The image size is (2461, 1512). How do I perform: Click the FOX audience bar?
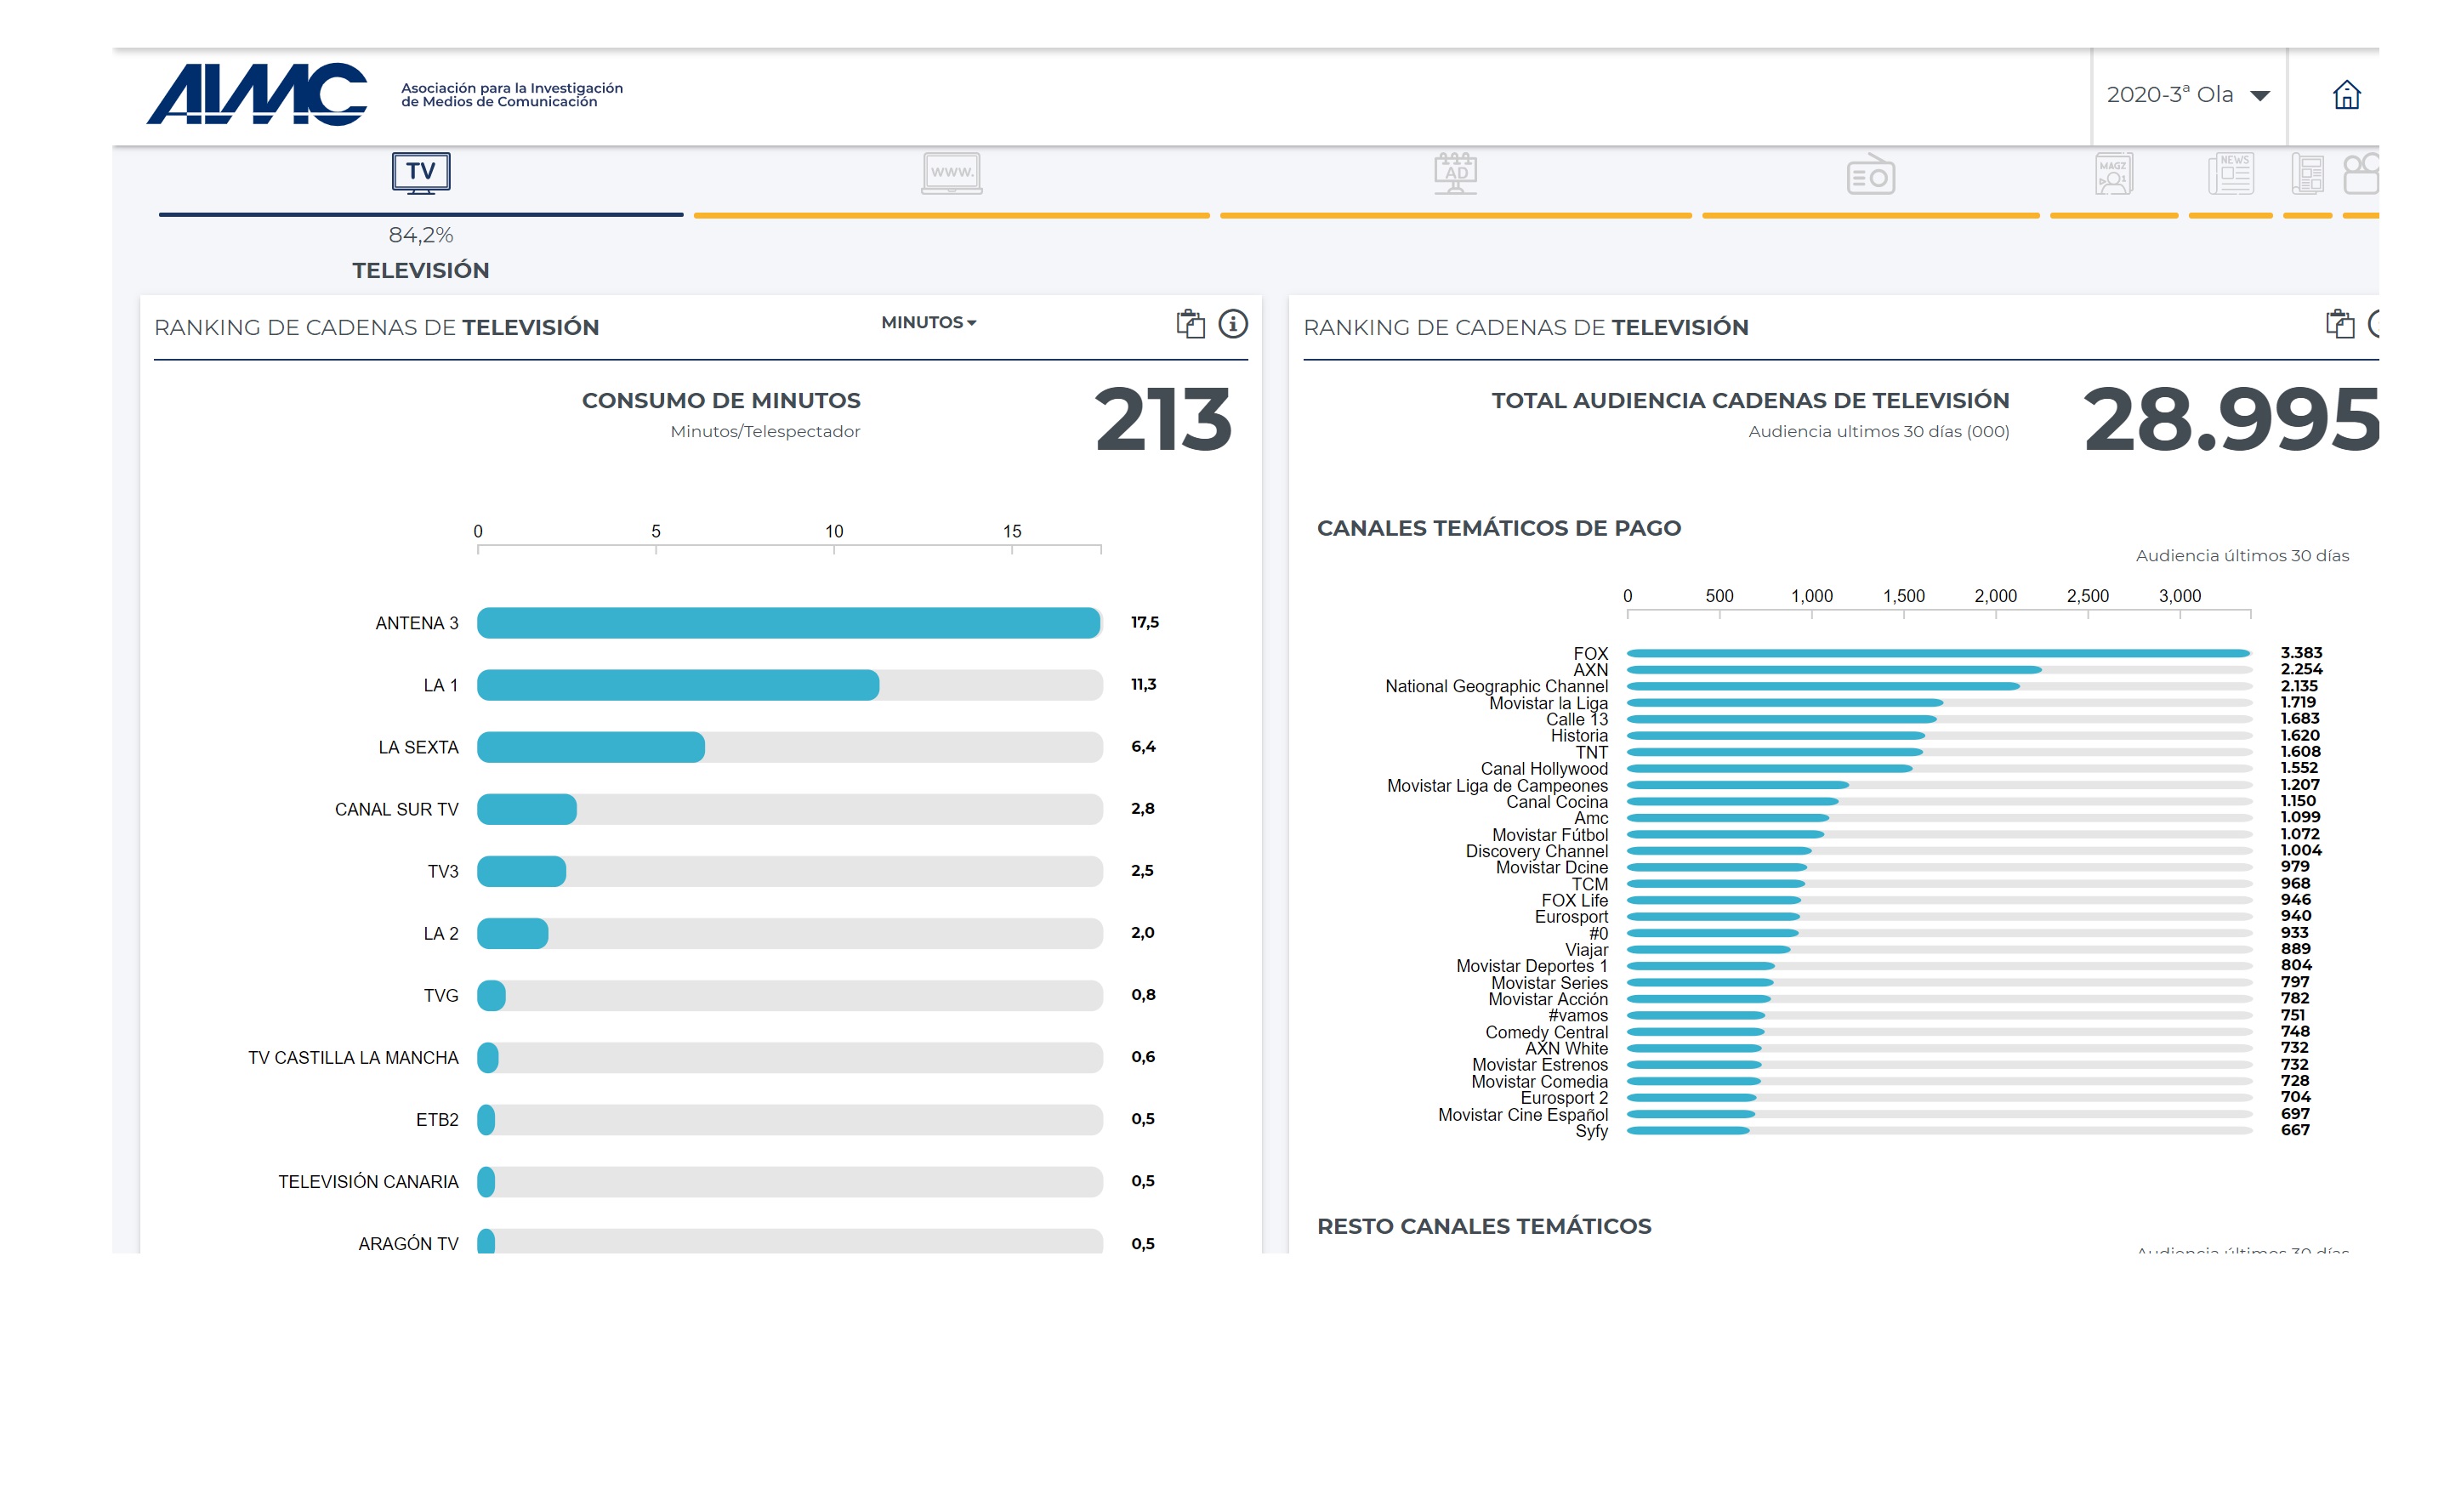(x=1939, y=653)
